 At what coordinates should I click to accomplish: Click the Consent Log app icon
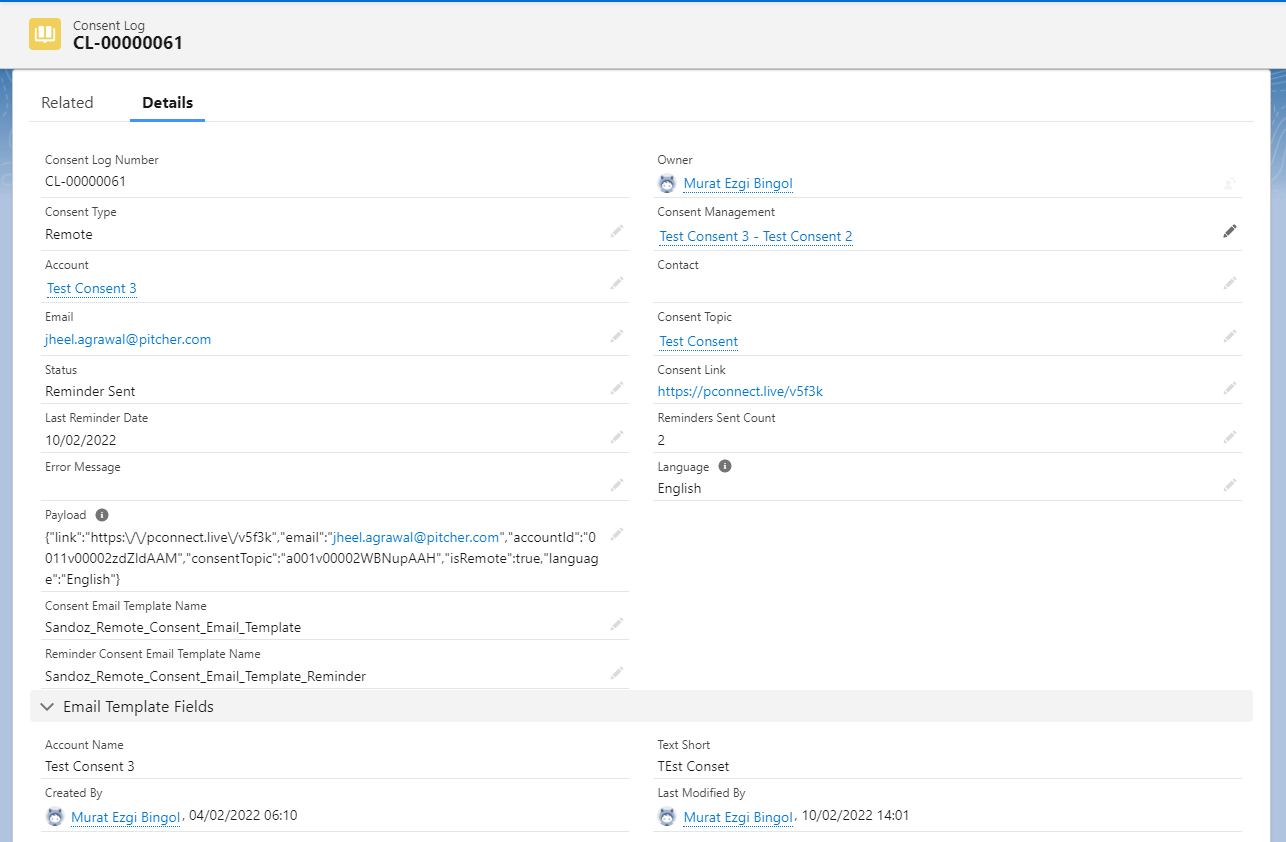coord(45,33)
